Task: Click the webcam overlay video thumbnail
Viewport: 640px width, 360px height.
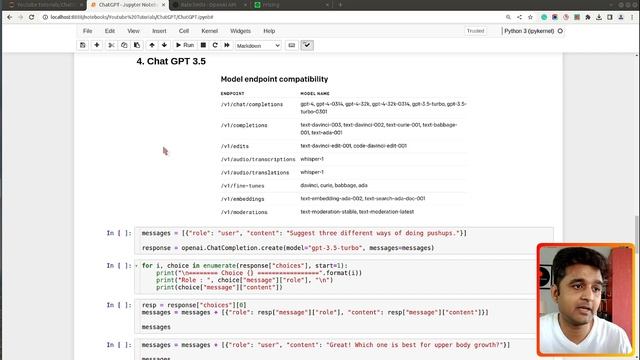Action: [586, 300]
